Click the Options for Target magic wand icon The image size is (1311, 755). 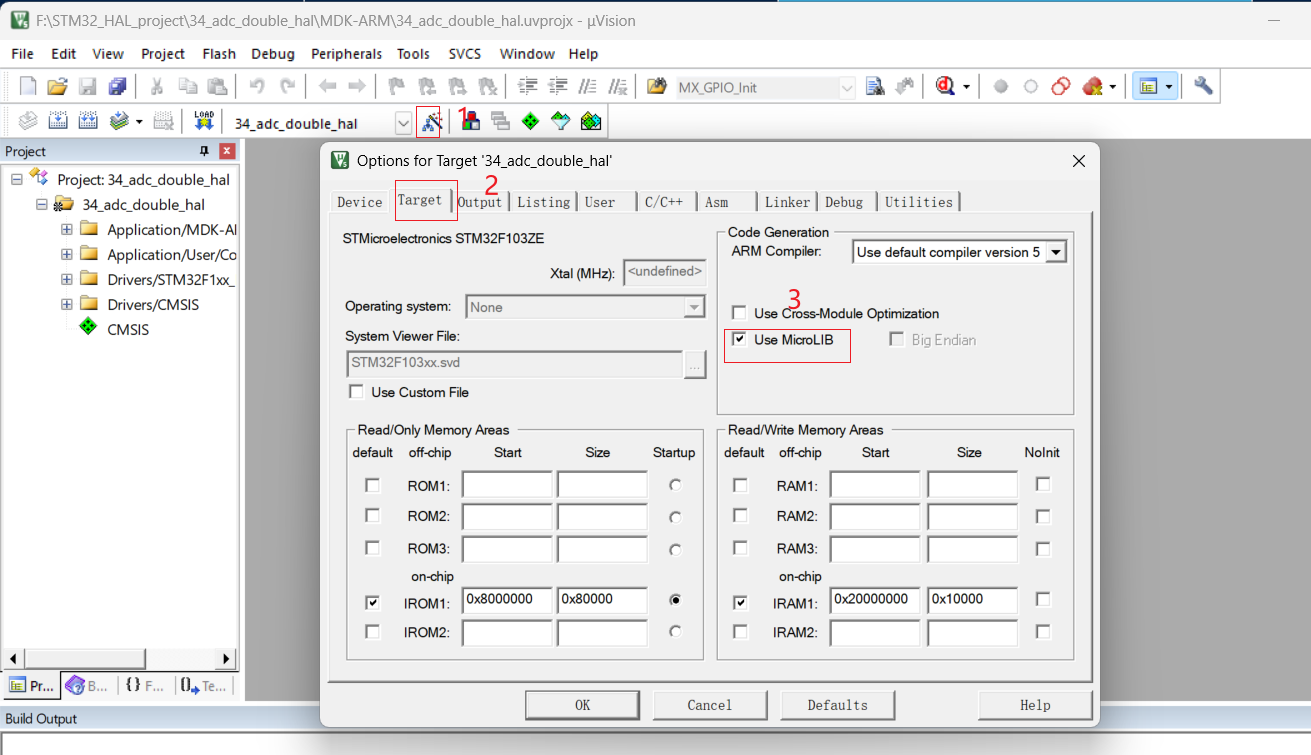431,122
